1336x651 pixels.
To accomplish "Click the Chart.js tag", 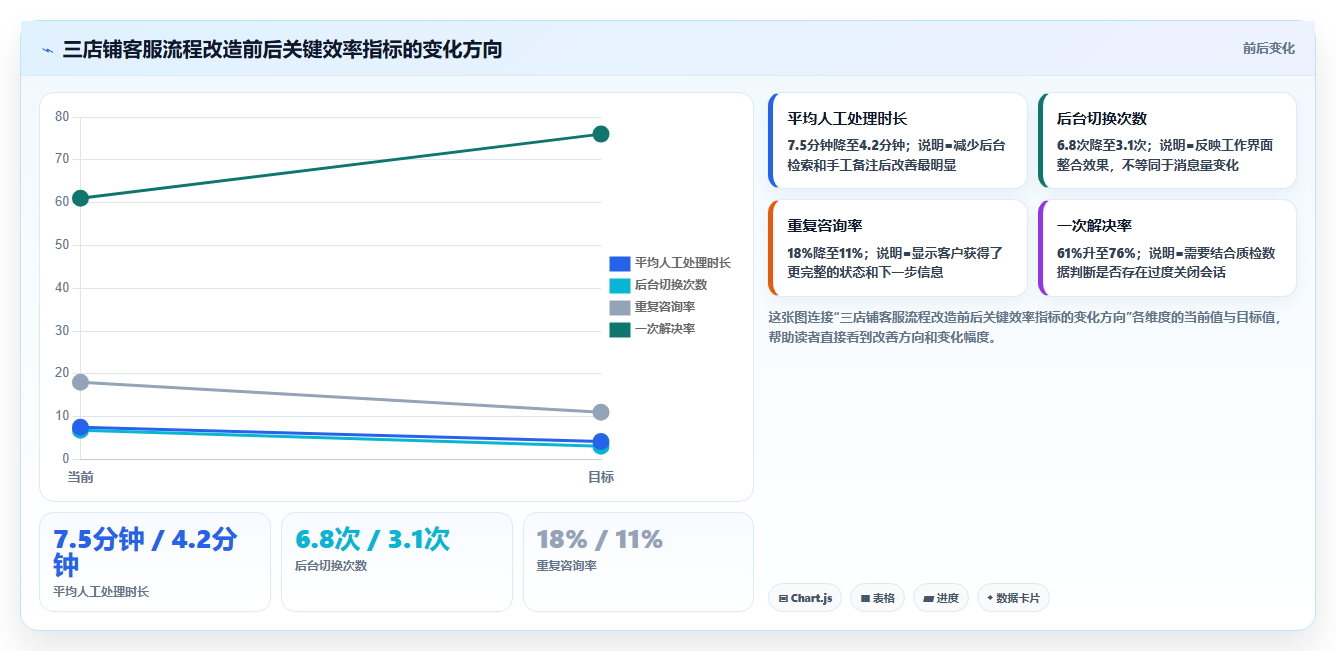I will click(x=805, y=598).
